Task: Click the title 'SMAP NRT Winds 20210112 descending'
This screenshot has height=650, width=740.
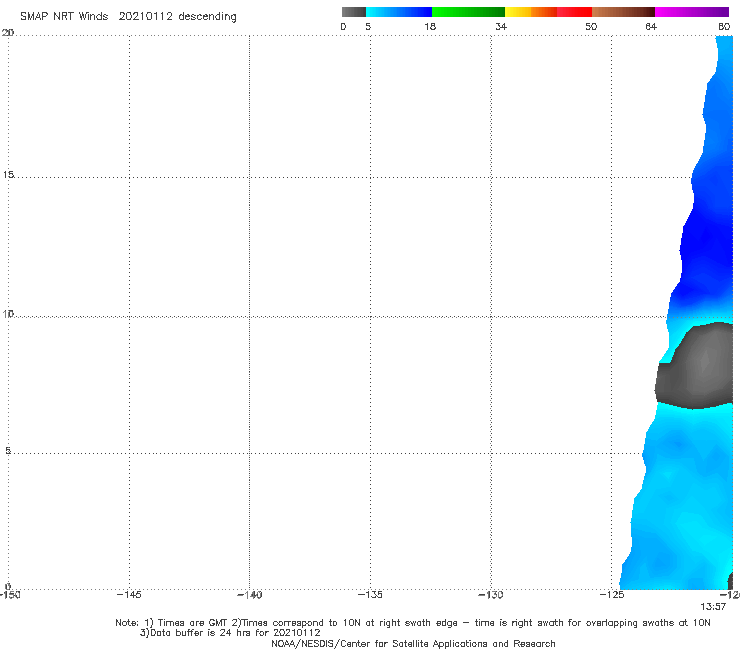Action: click(128, 17)
